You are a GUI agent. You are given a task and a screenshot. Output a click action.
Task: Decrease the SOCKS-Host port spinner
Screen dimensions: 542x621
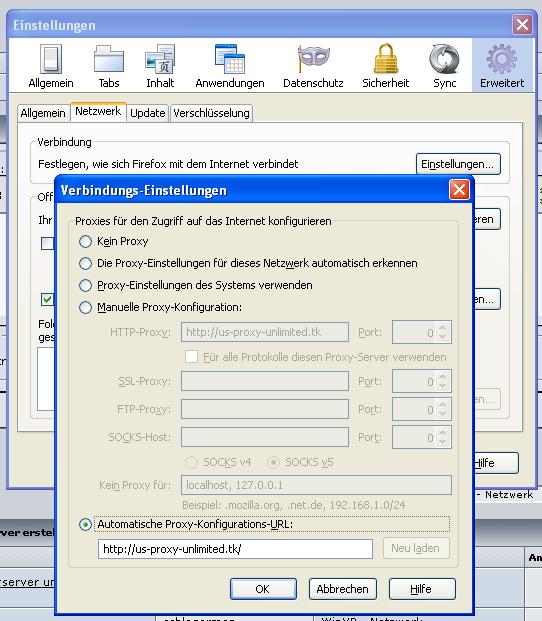click(443, 442)
